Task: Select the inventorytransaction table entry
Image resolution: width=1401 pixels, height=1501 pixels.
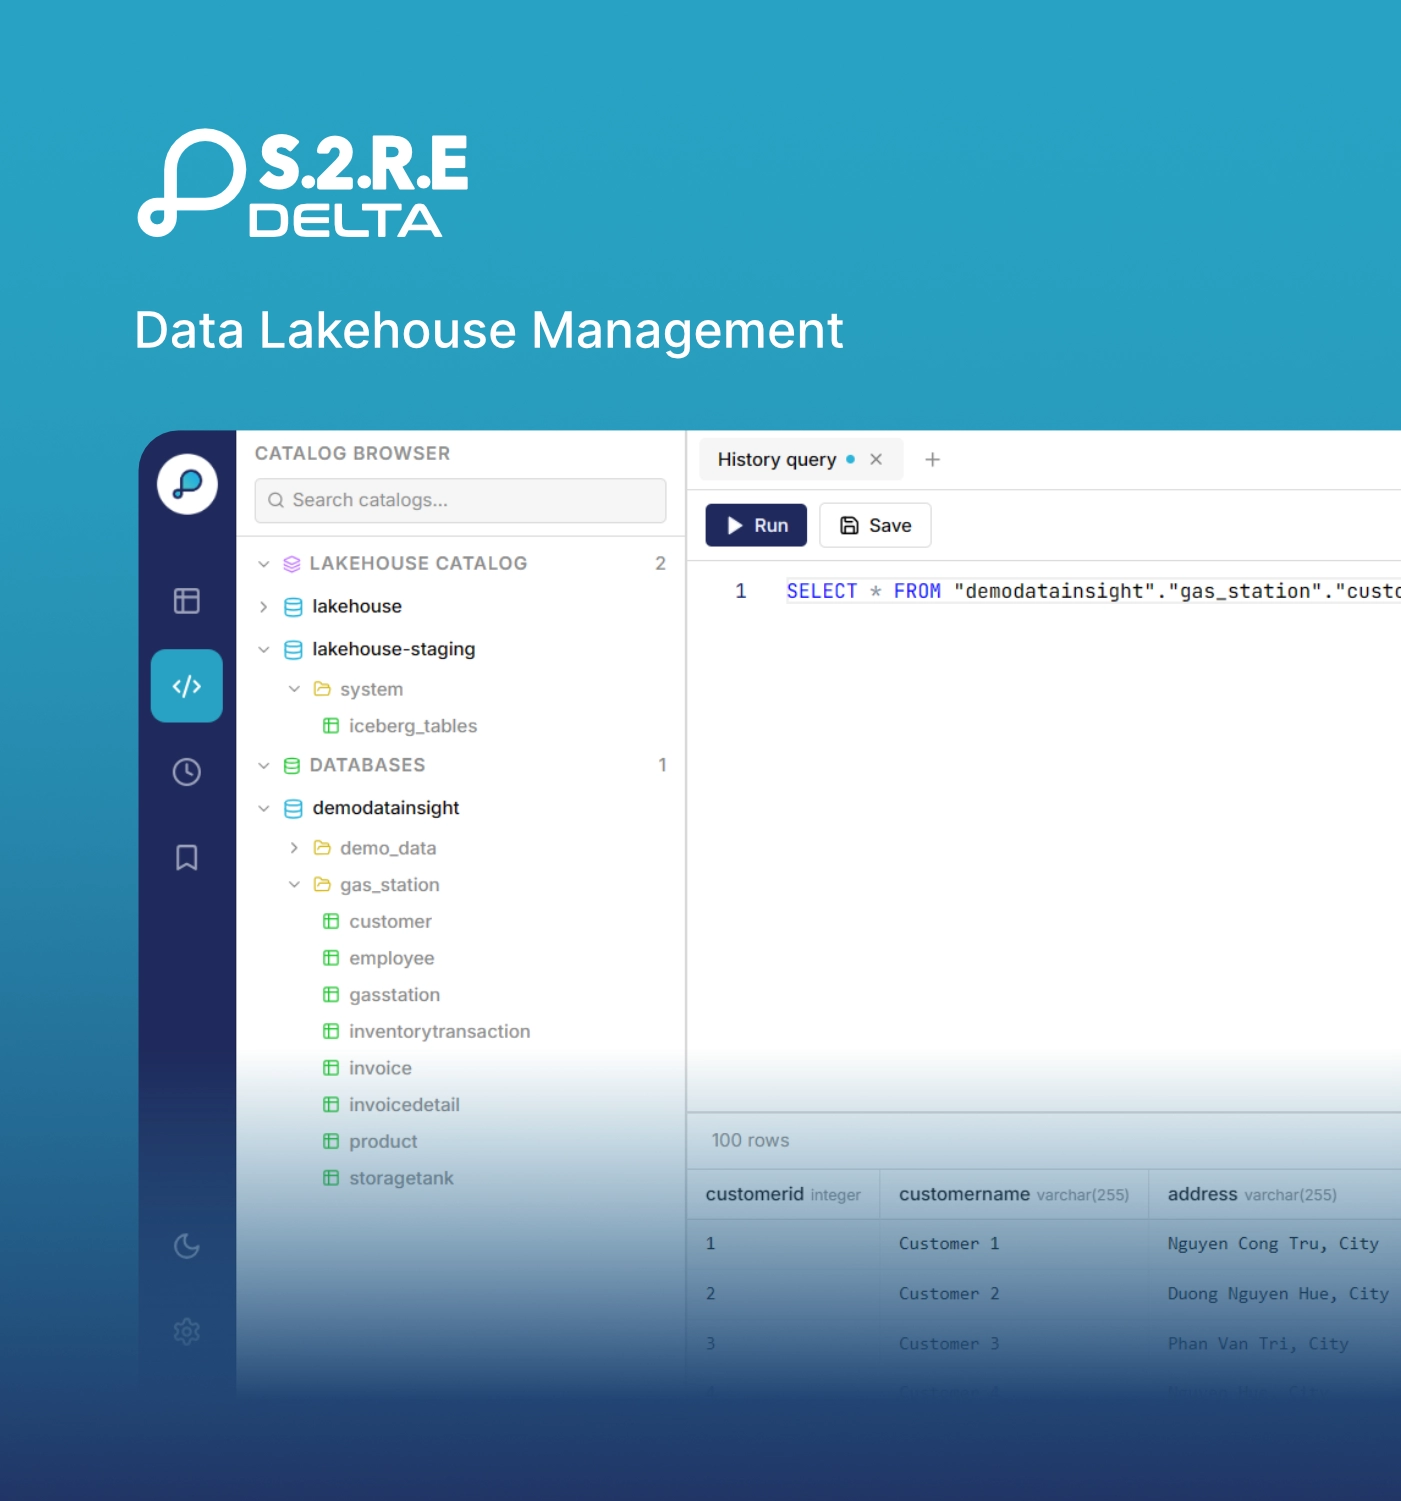Action: [440, 1031]
